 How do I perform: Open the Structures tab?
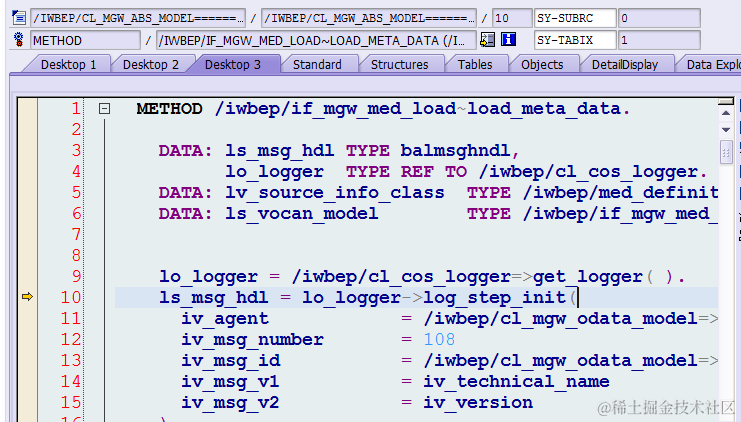point(399,64)
